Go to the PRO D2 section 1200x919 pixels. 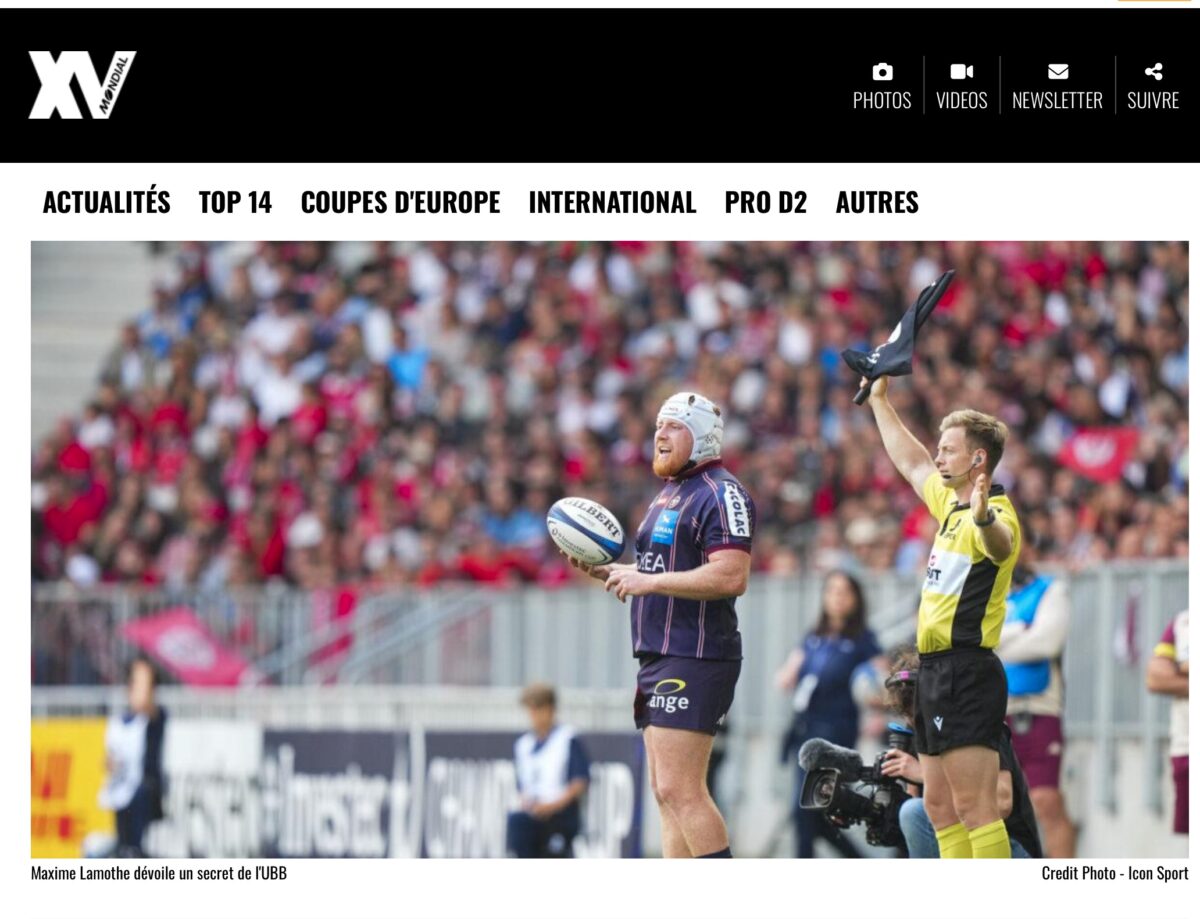(x=766, y=202)
